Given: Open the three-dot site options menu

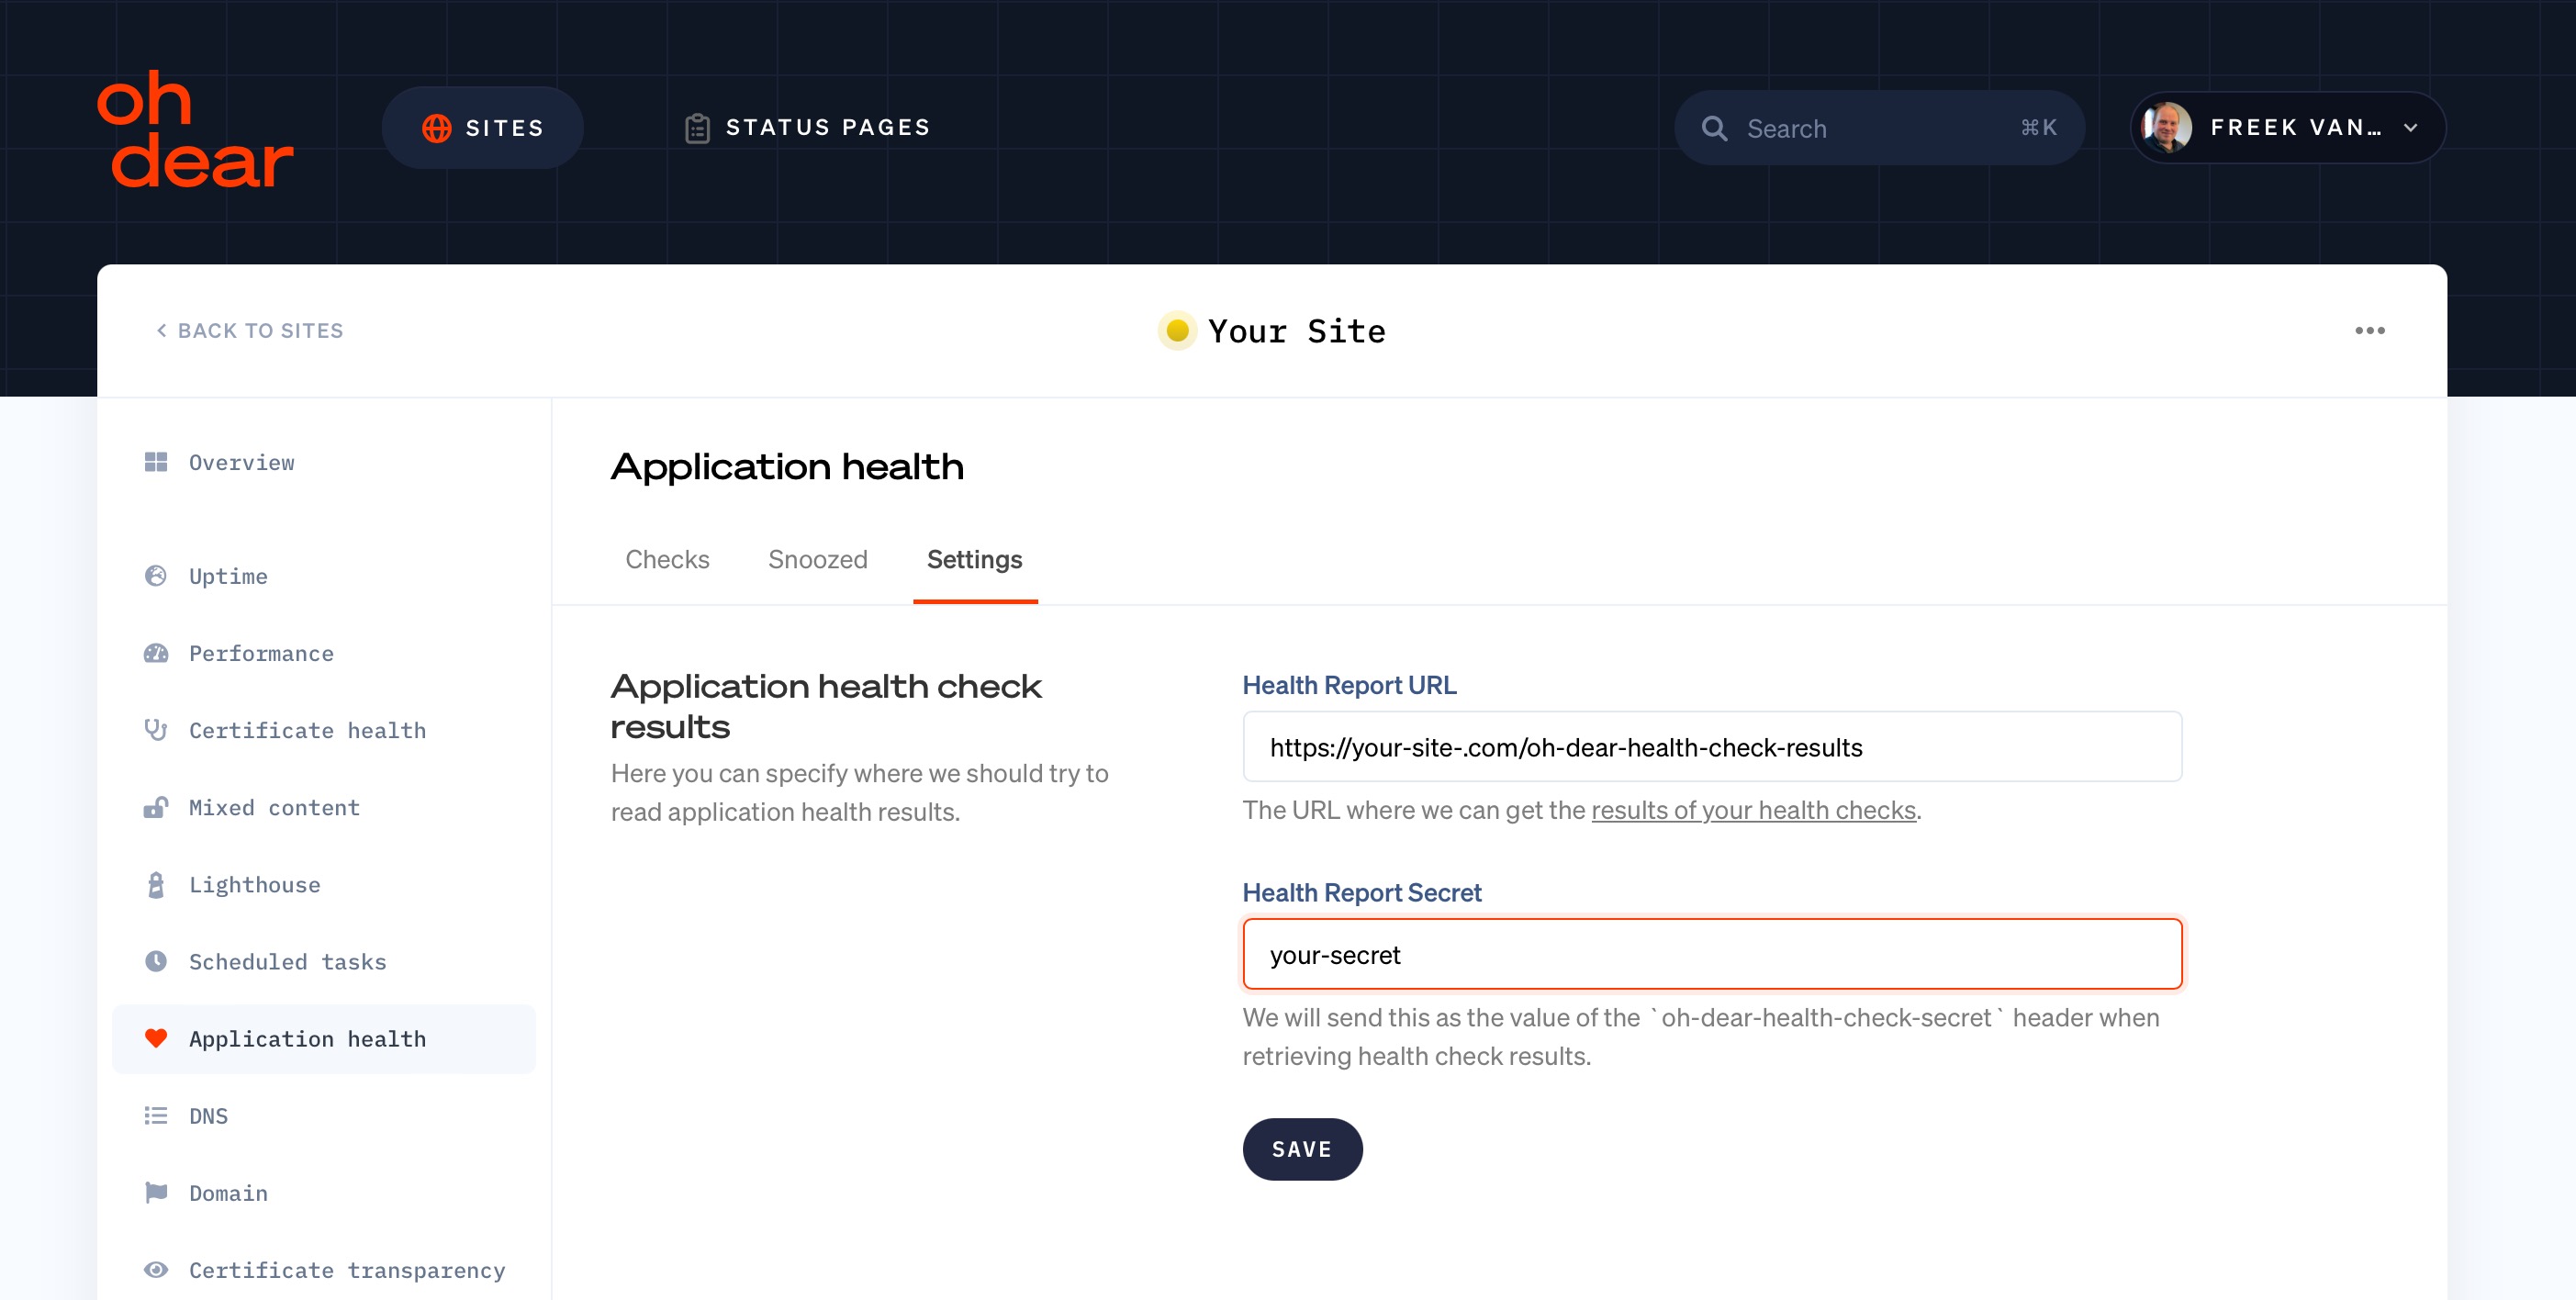Looking at the screenshot, I should point(2370,330).
